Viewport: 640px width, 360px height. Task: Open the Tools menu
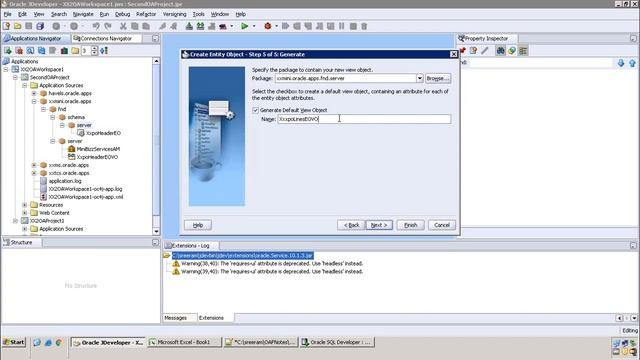[x=198, y=14]
